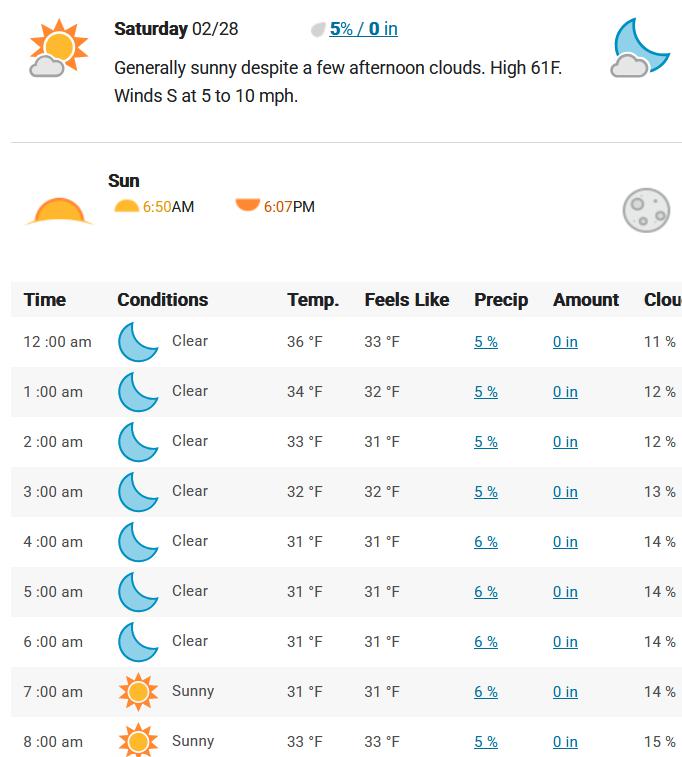The height and width of the screenshot is (757, 682).
Task: Click the clear moon icon at 12:00 am
Action: (x=138, y=341)
